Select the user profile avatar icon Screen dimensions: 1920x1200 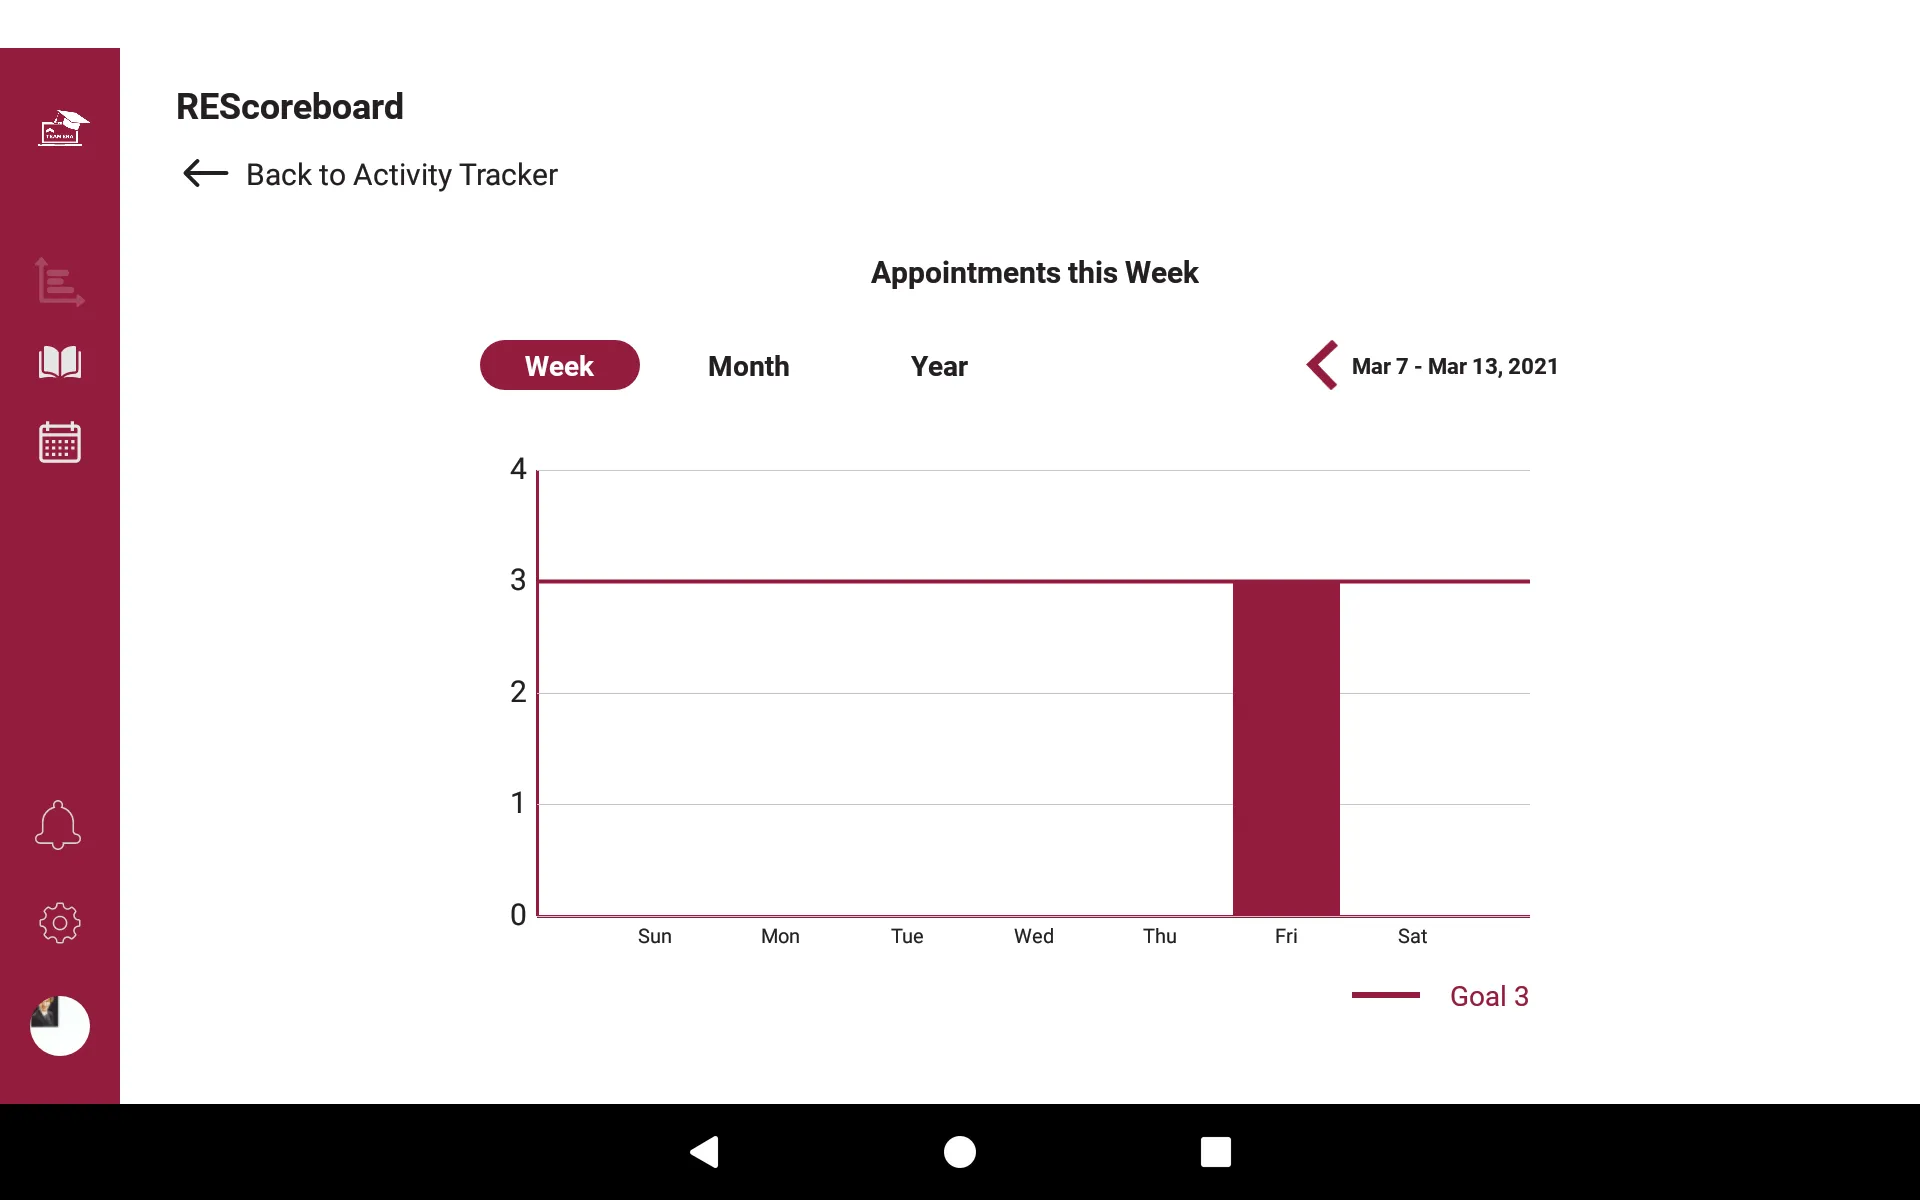coord(59,1024)
